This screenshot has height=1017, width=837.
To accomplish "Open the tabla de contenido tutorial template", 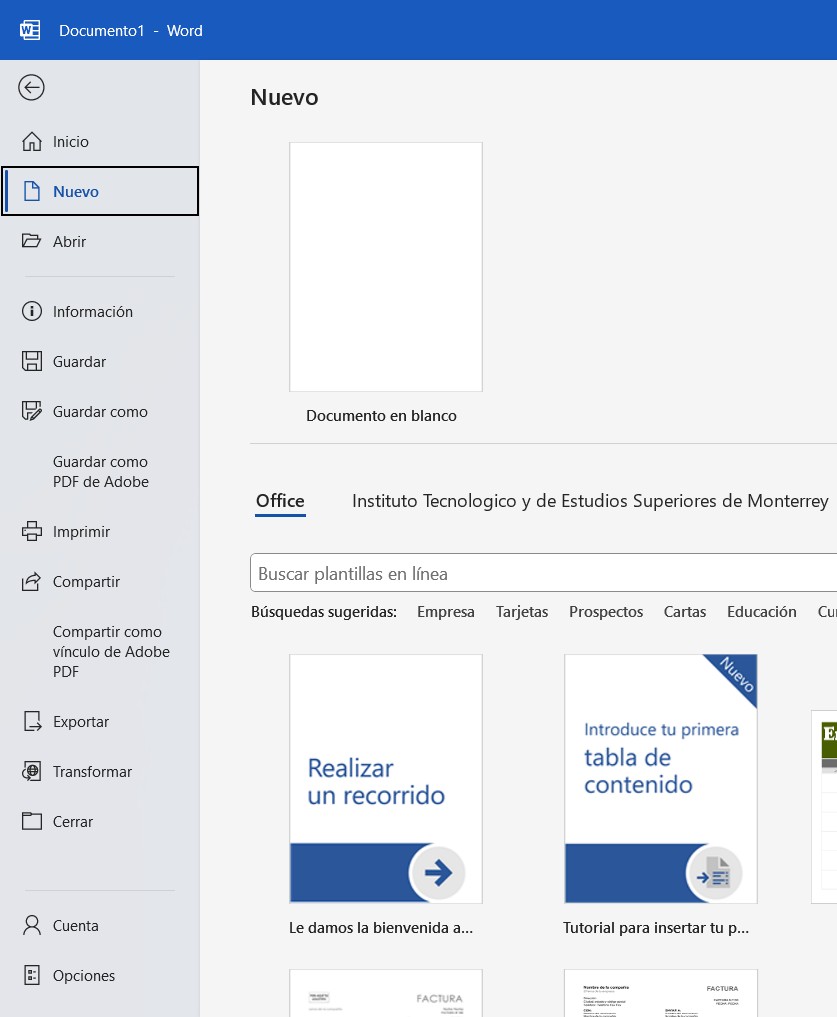I will coord(661,778).
